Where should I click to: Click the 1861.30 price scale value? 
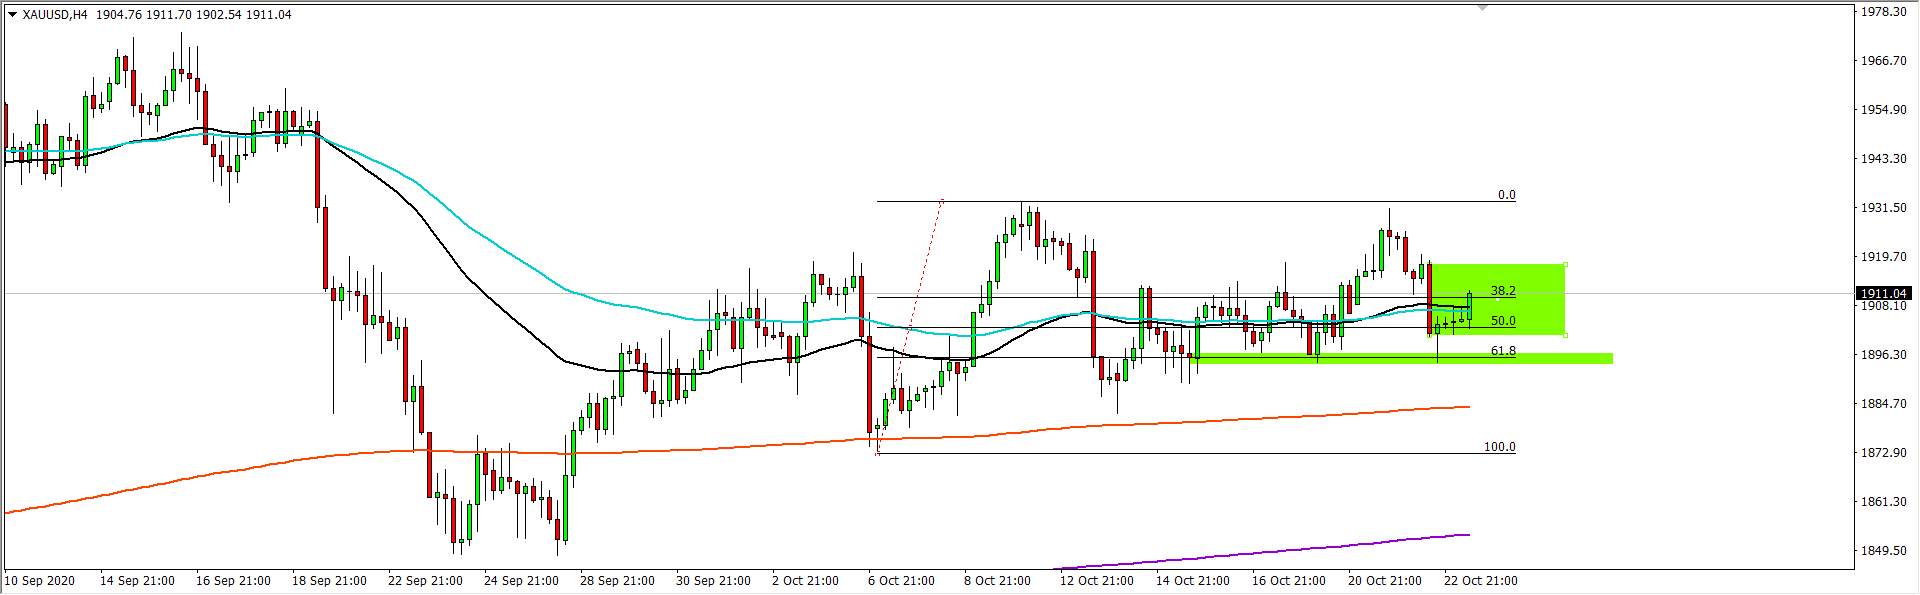(x=1884, y=502)
